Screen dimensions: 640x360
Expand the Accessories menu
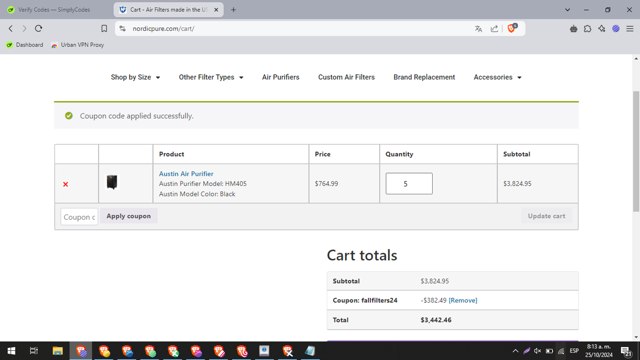(x=497, y=77)
